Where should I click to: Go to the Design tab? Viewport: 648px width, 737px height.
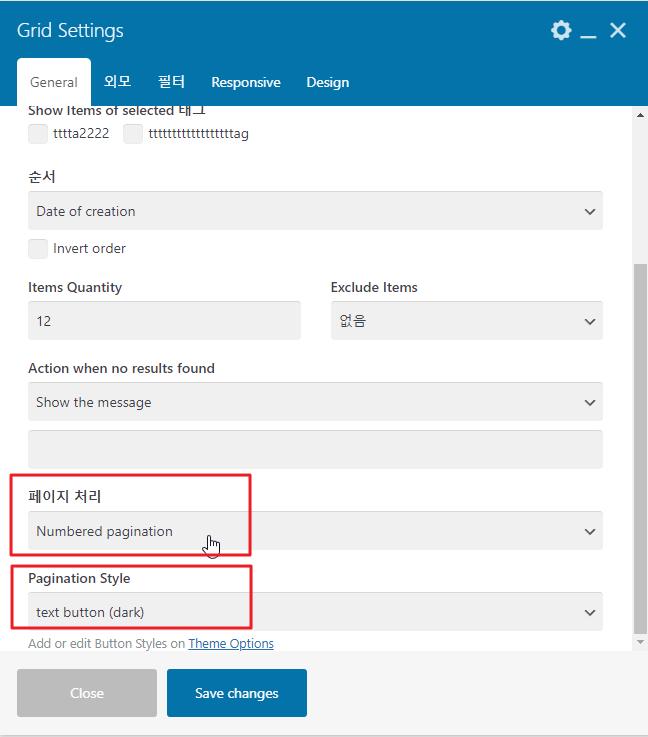(x=328, y=82)
